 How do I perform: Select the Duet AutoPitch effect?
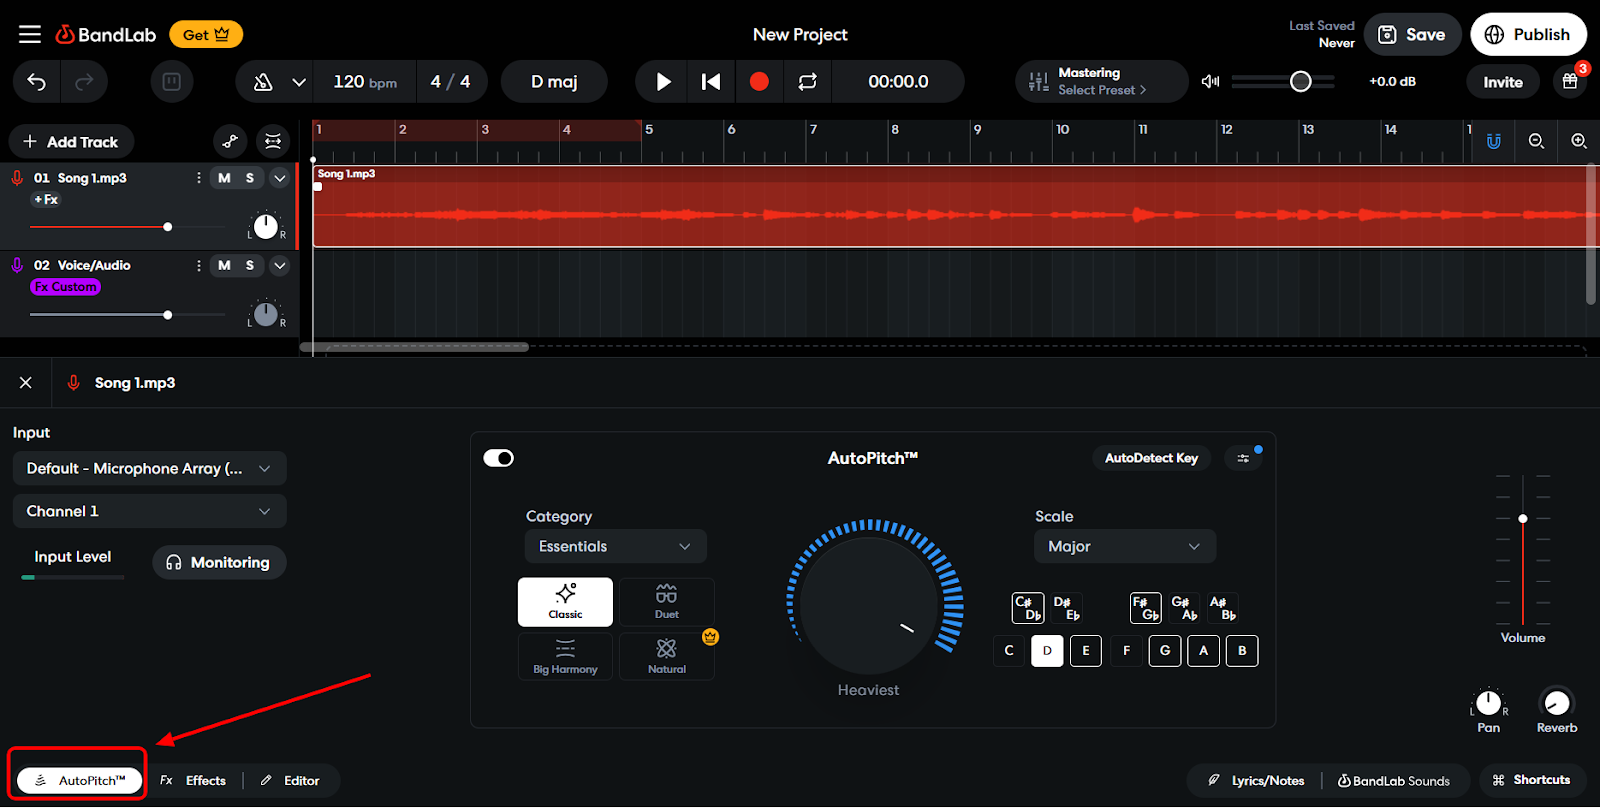click(667, 602)
